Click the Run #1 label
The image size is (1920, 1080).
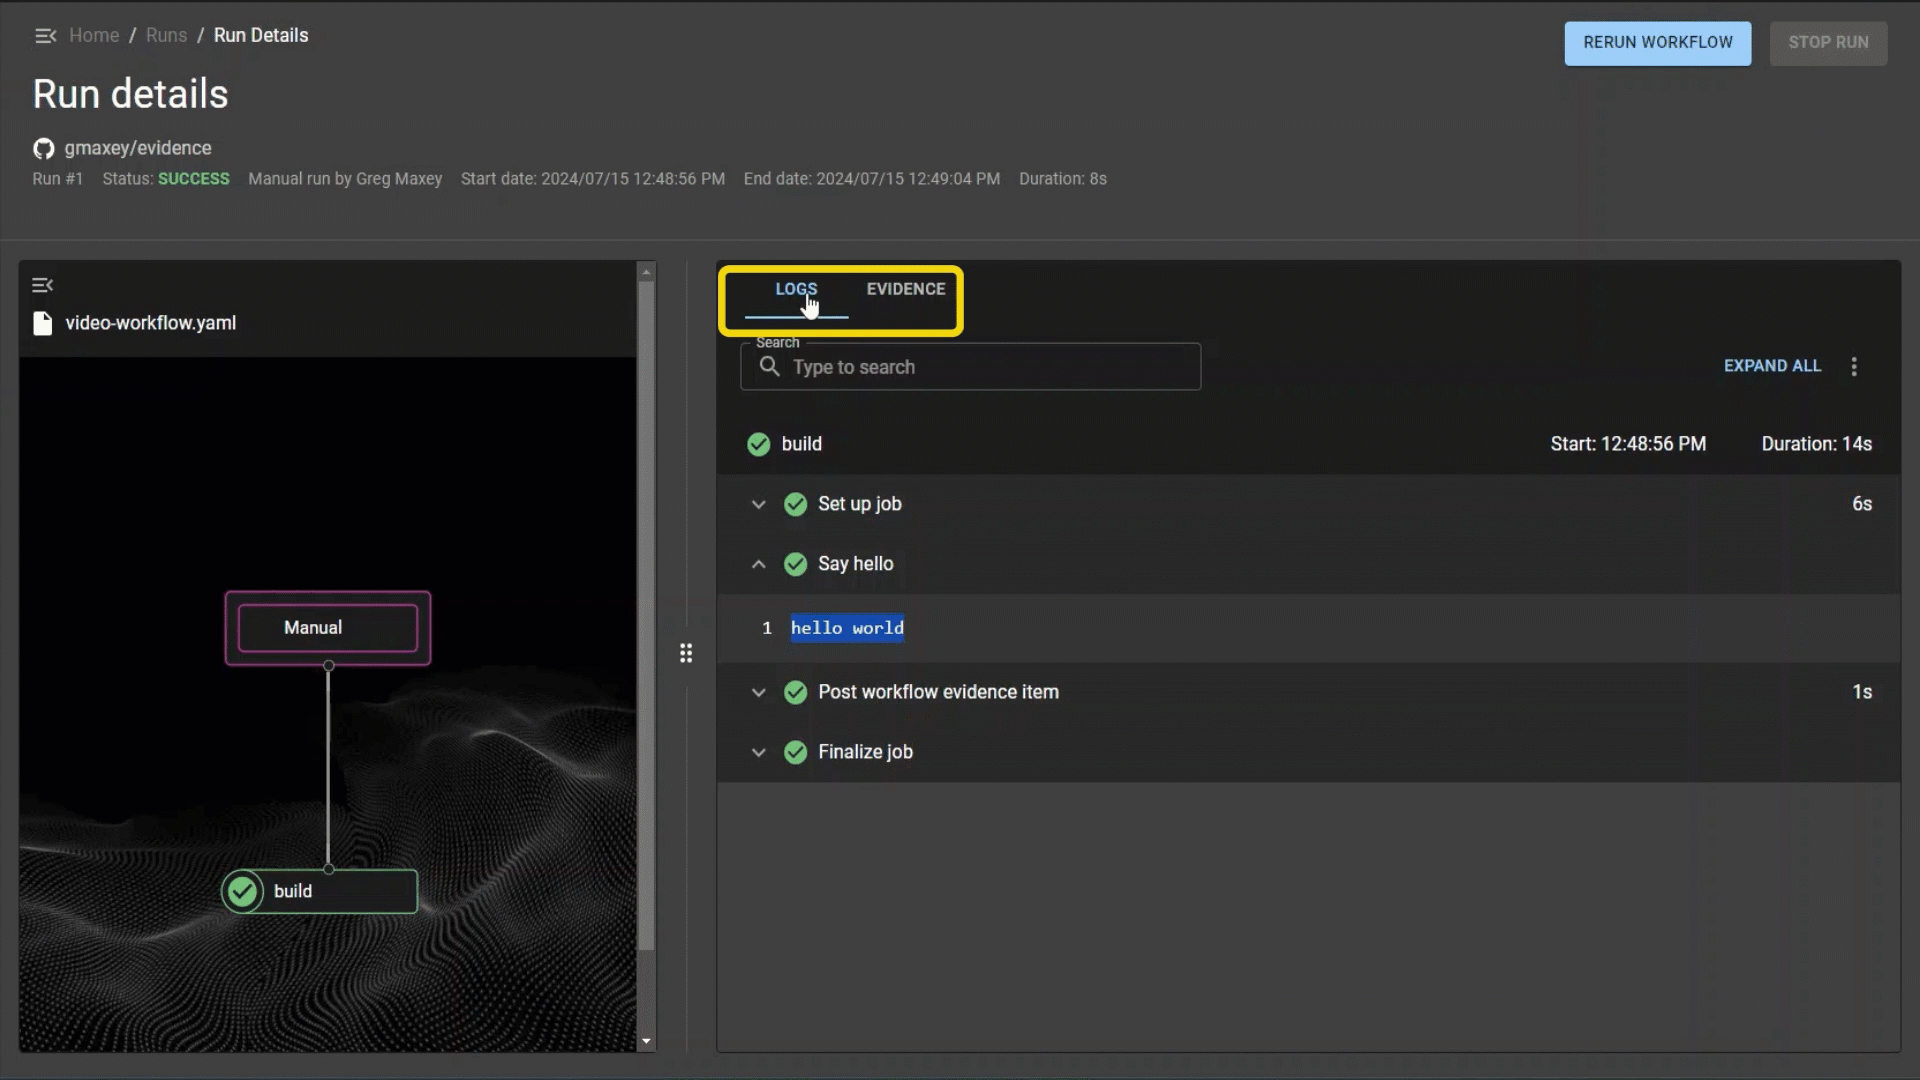coord(58,179)
